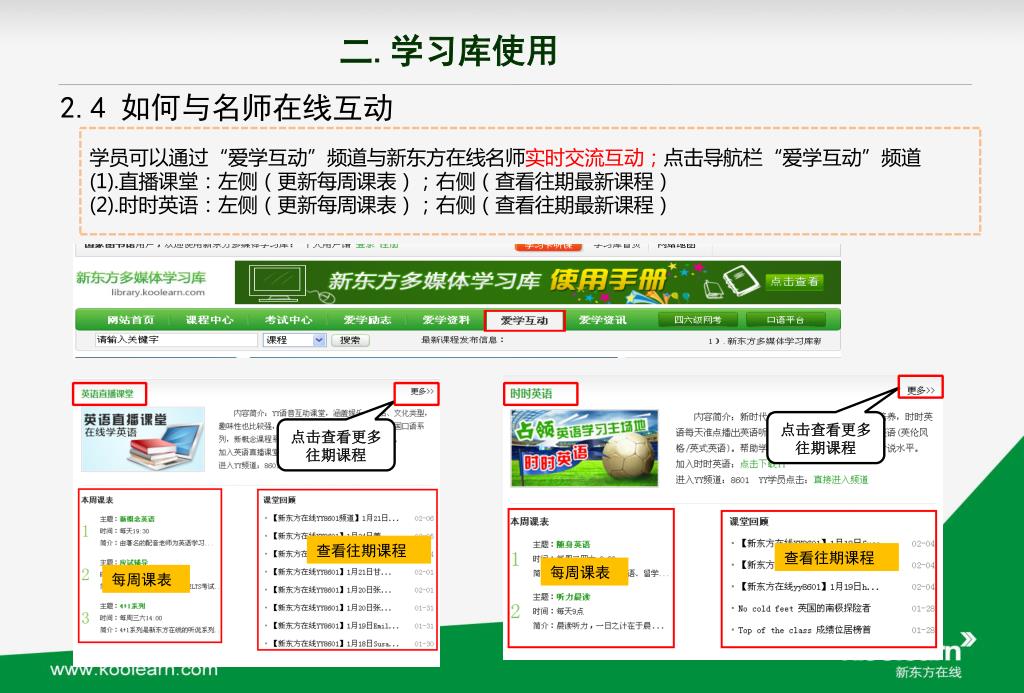Click the 四六级网考 button
Screen dimensions: 1024x693
(697, 320)
